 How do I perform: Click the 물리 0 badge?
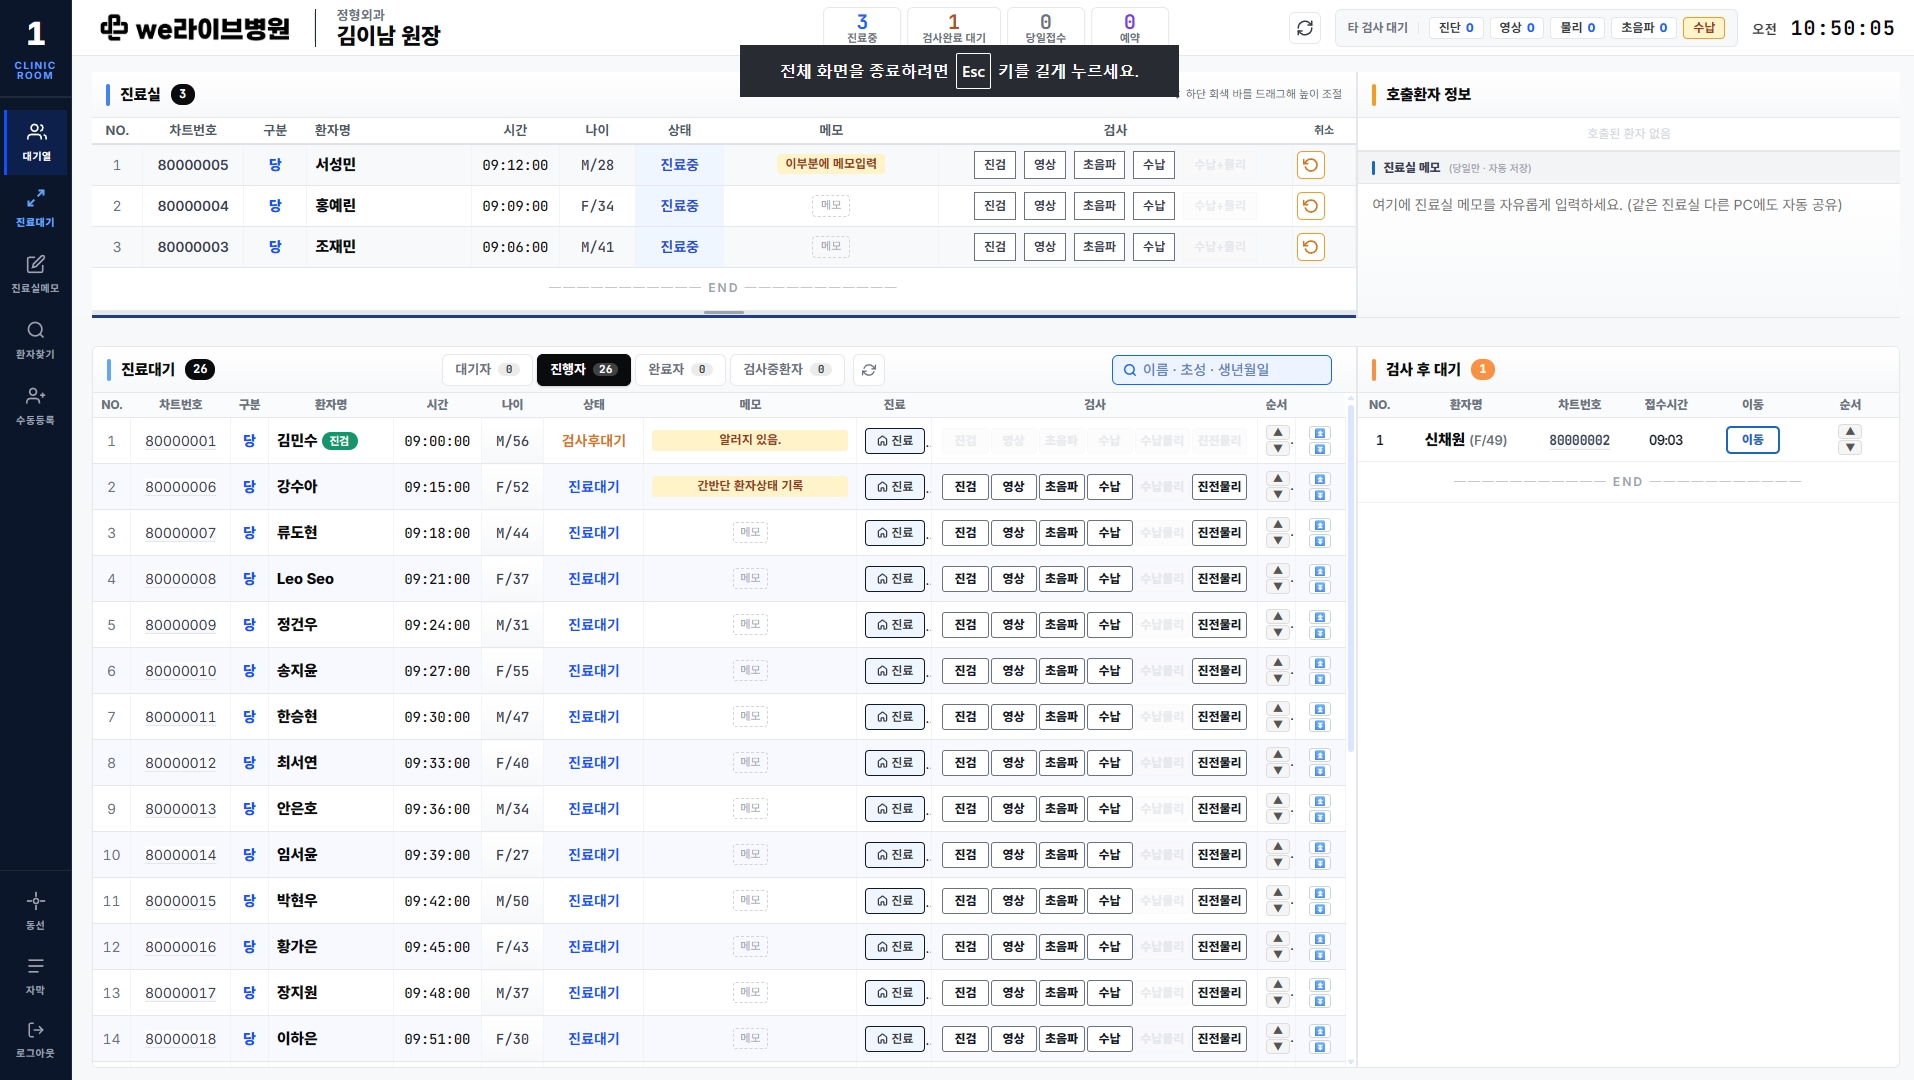click(x=1578, y=28)
